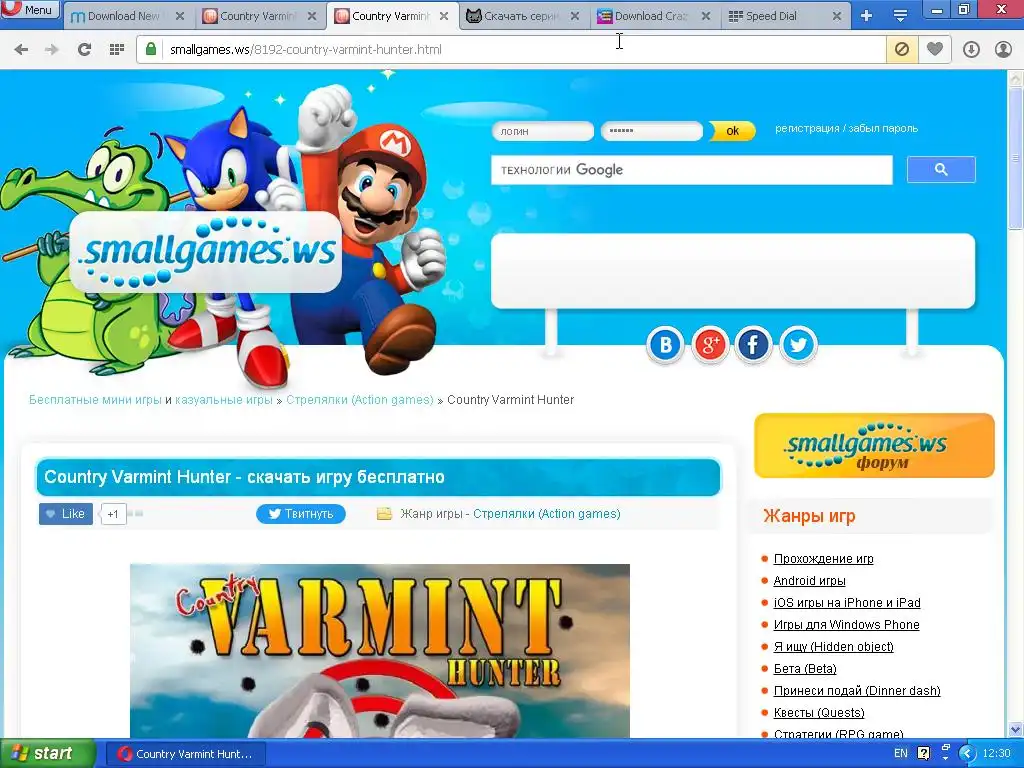Close the Download Craz tab
Screen dimensions: 1024x768
(x=705, y=16)
